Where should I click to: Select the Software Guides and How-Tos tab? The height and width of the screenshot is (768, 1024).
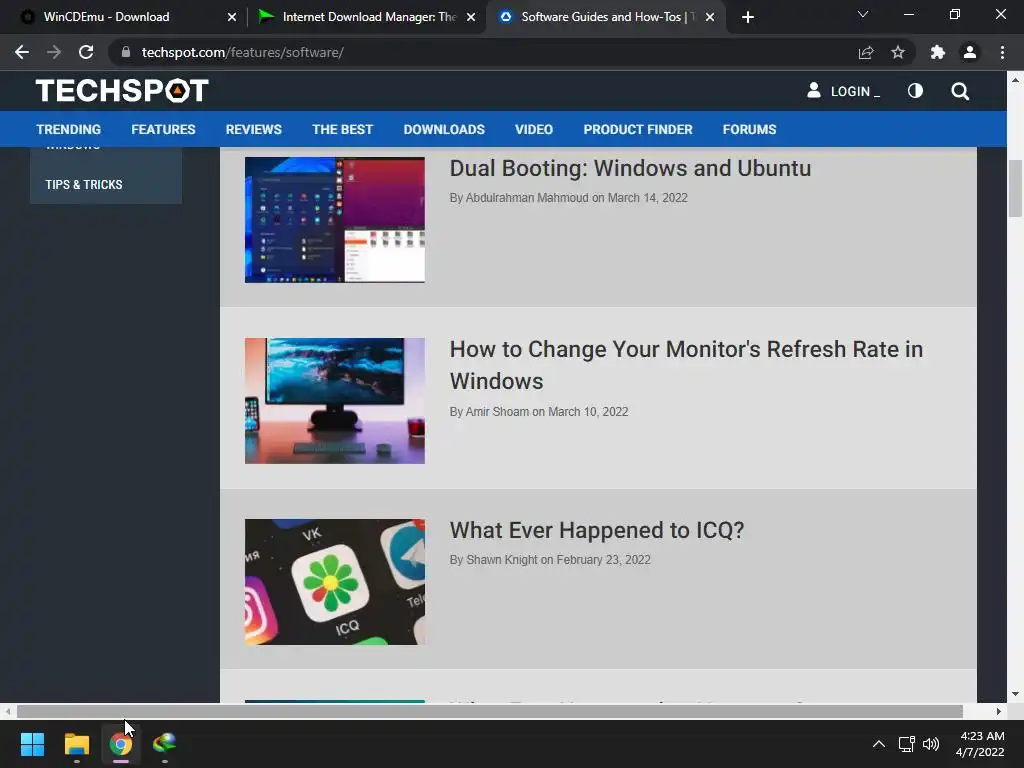click(x=604, y=17)
